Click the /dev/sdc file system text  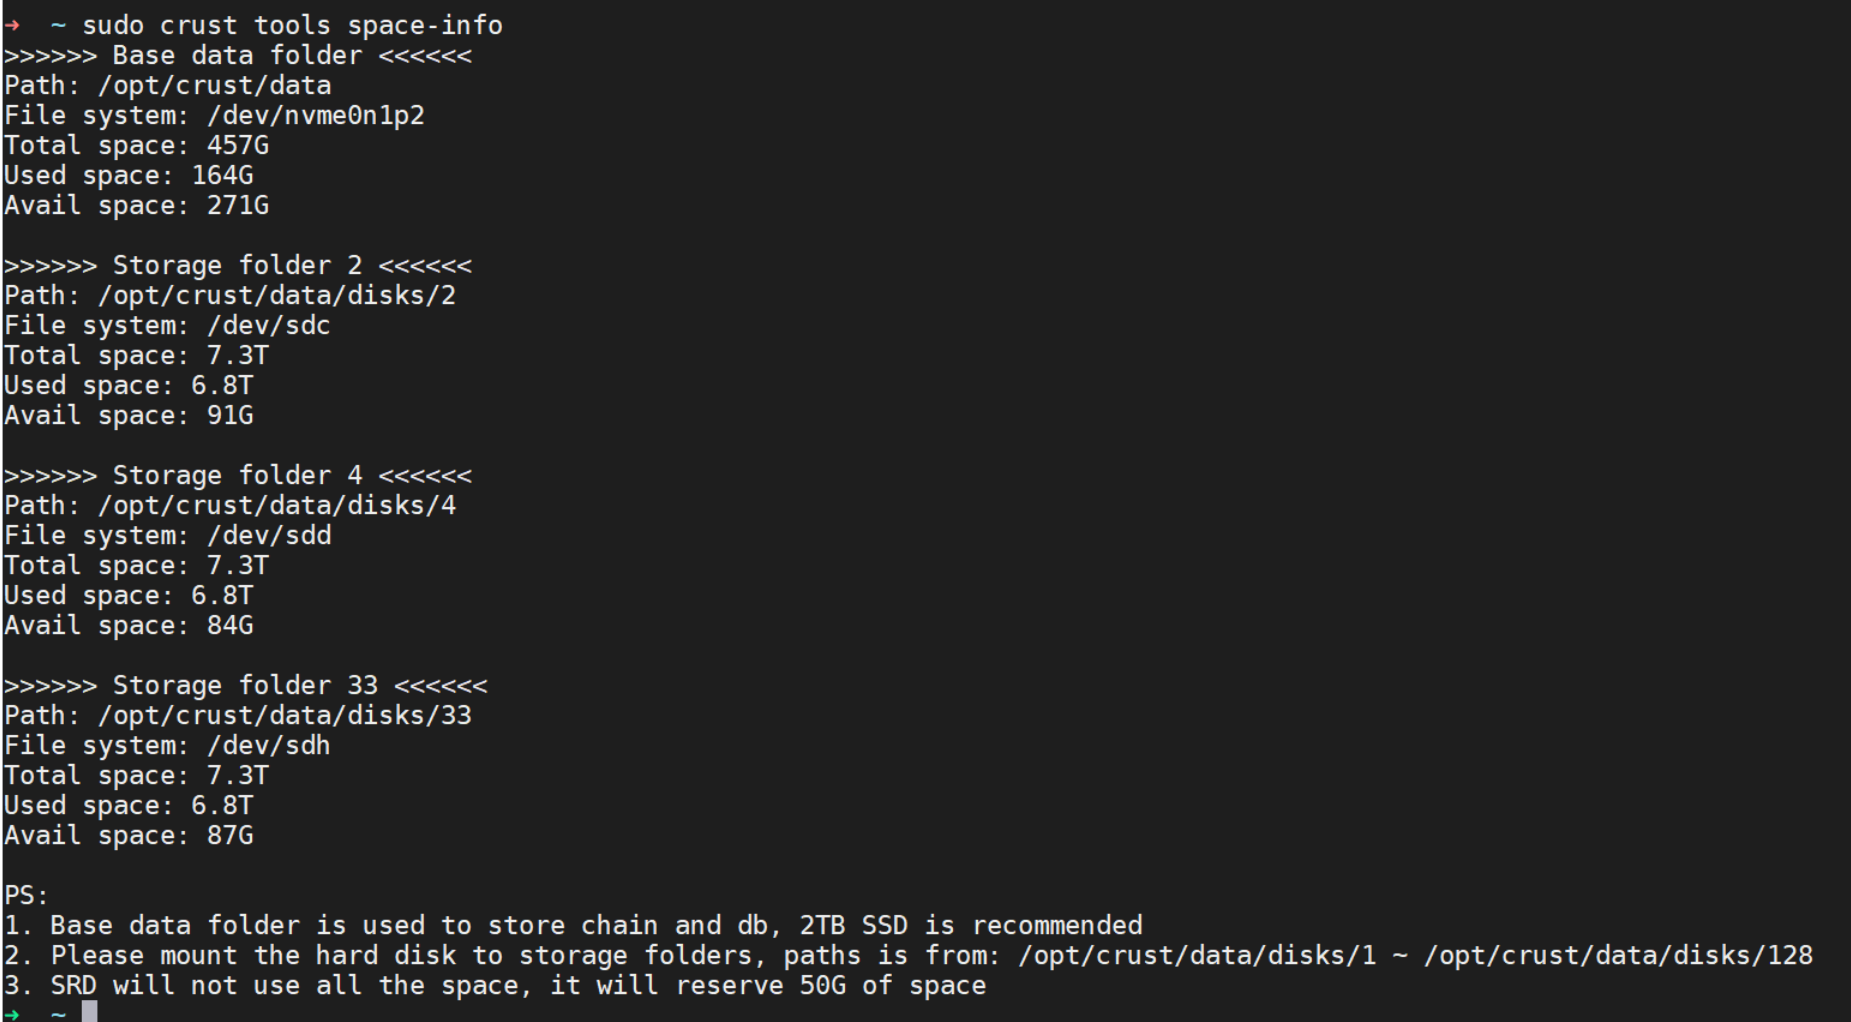click(x=268, y=325)
